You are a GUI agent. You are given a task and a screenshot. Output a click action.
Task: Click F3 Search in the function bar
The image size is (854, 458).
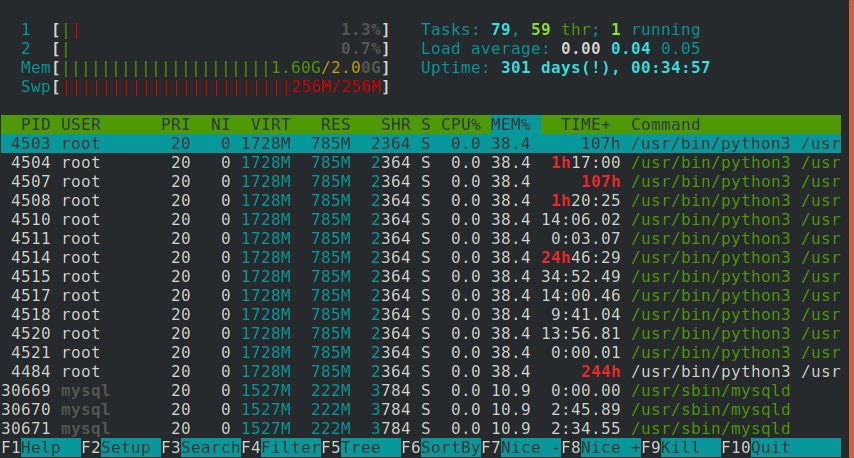(201, 448)
